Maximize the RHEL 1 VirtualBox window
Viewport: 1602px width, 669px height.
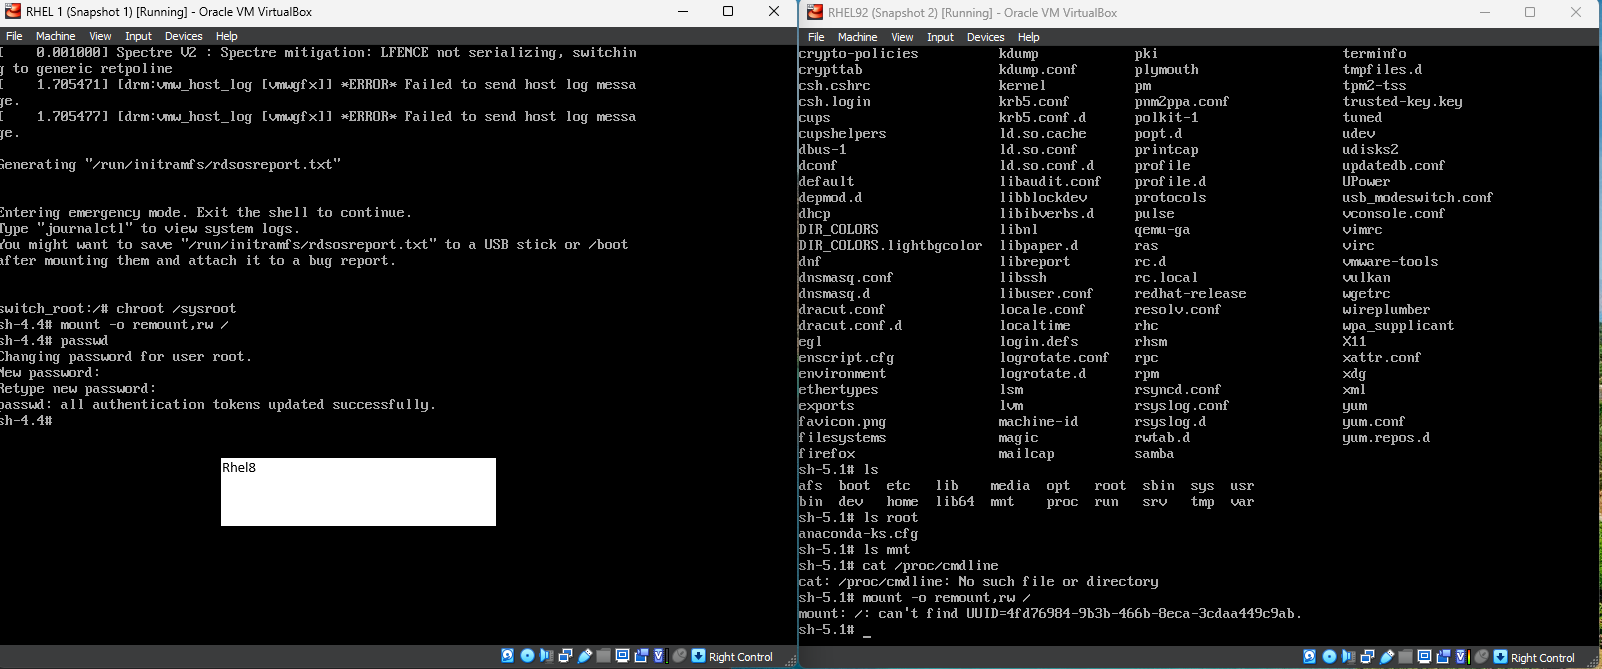pyautogui.click(x=728, y=11)
